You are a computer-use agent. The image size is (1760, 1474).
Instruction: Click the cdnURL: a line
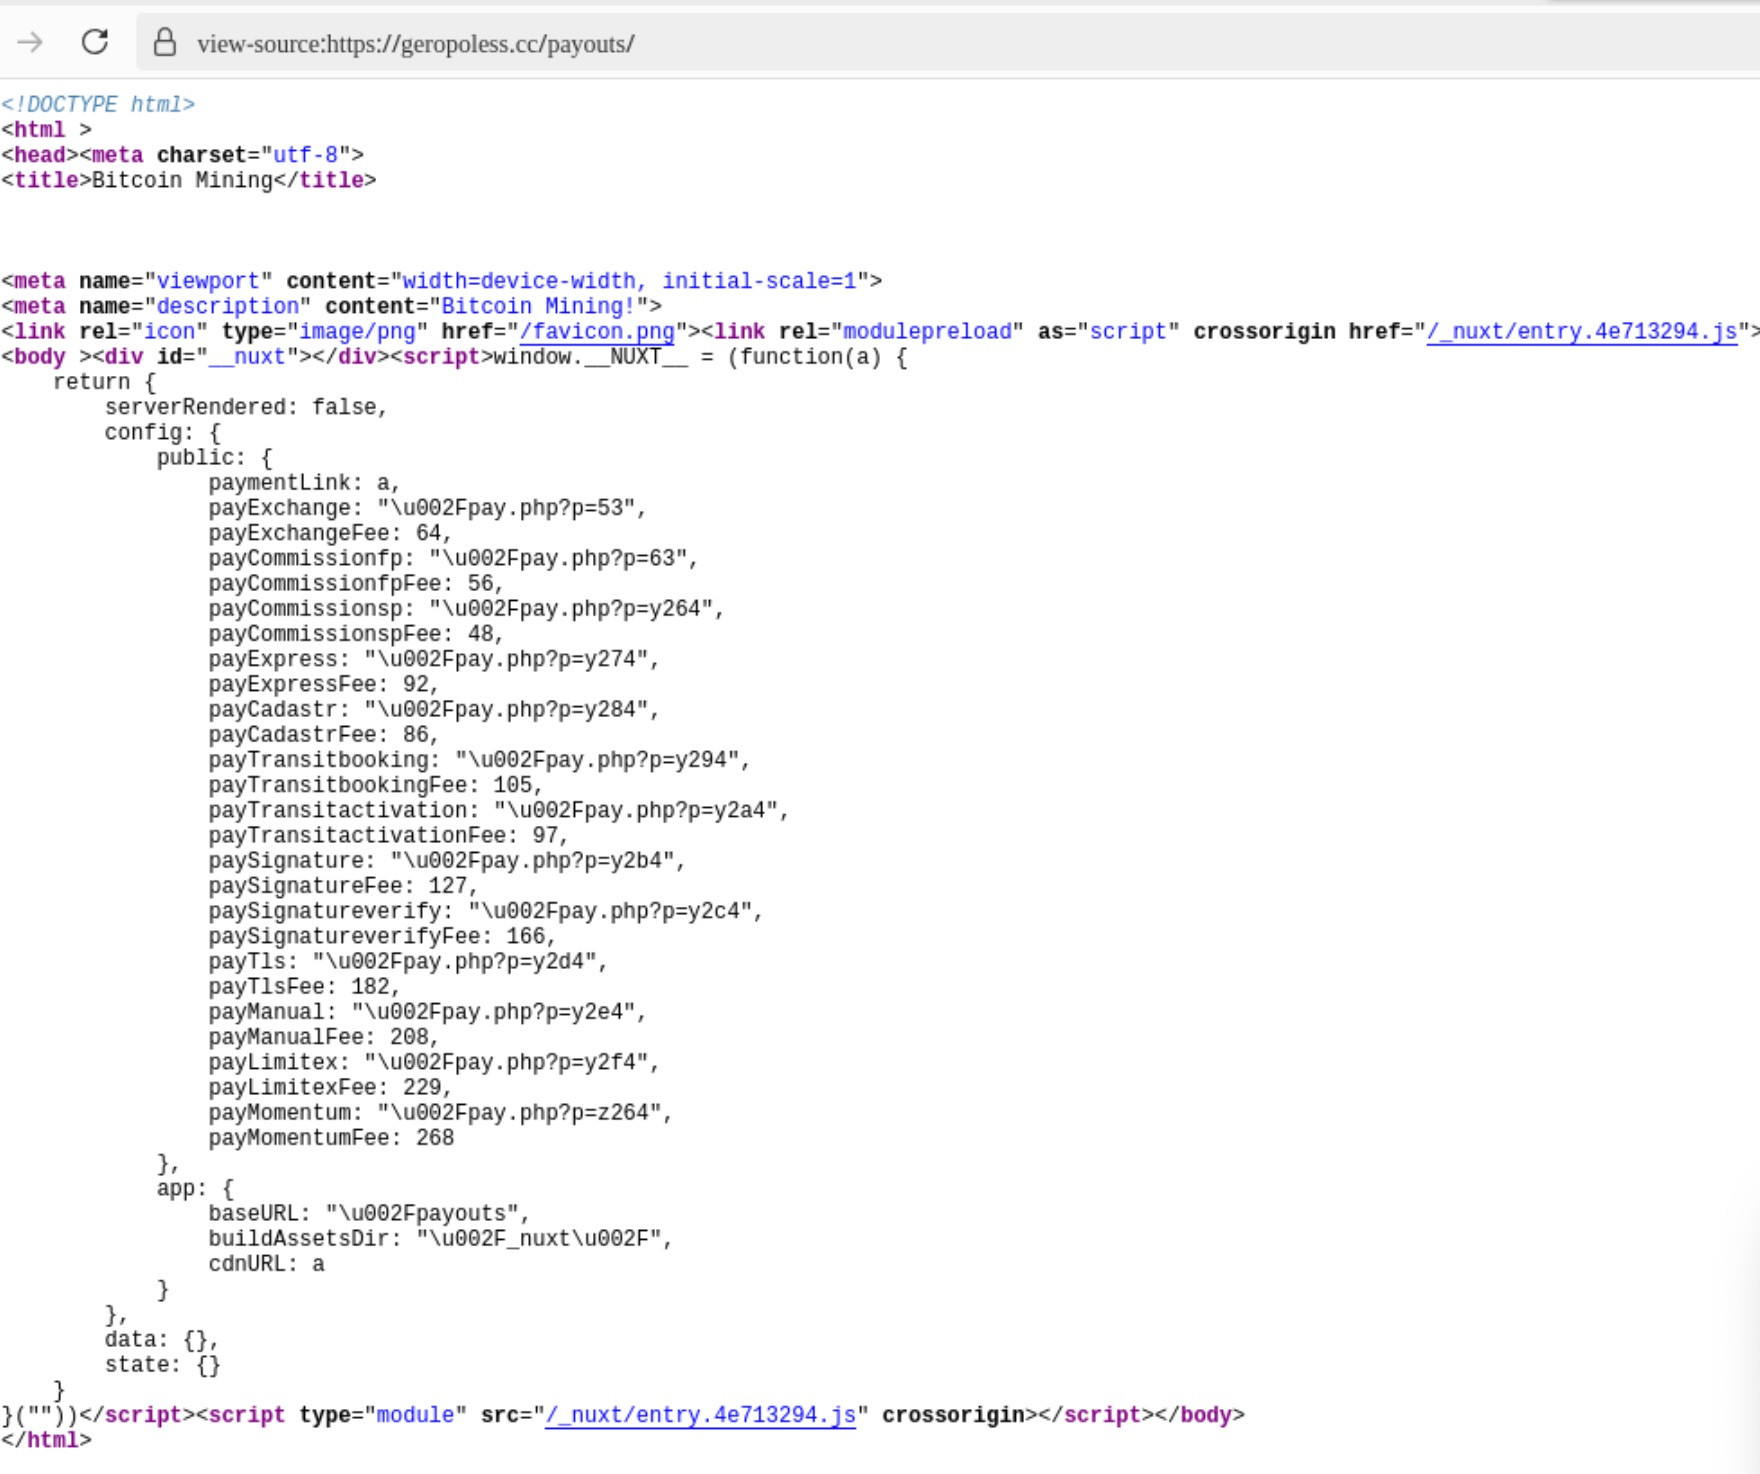pyautogui.click(x=266, y=1264)
